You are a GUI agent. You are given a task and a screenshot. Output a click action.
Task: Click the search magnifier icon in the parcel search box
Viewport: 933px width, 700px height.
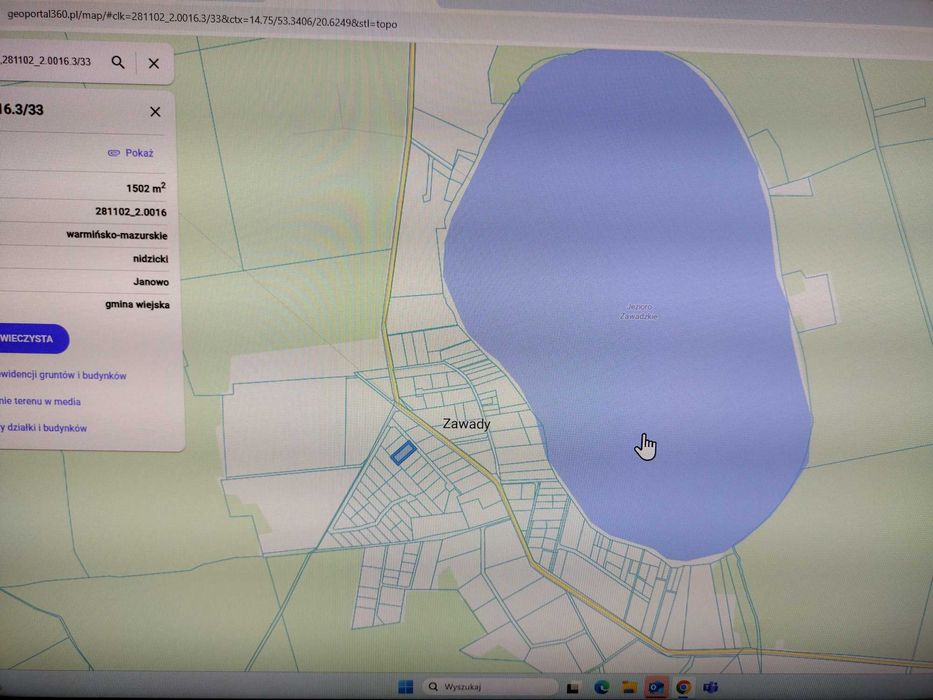pyautogui.click(x=118, y=62)
